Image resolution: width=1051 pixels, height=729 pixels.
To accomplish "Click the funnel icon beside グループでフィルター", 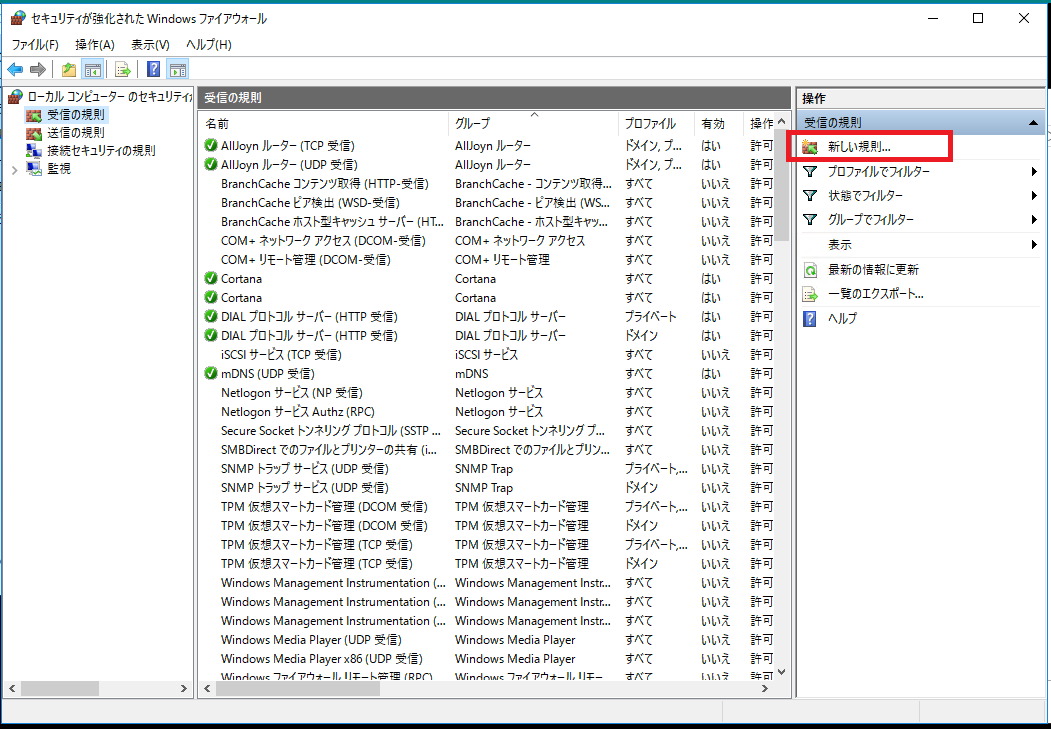I will tap(810, 220).
